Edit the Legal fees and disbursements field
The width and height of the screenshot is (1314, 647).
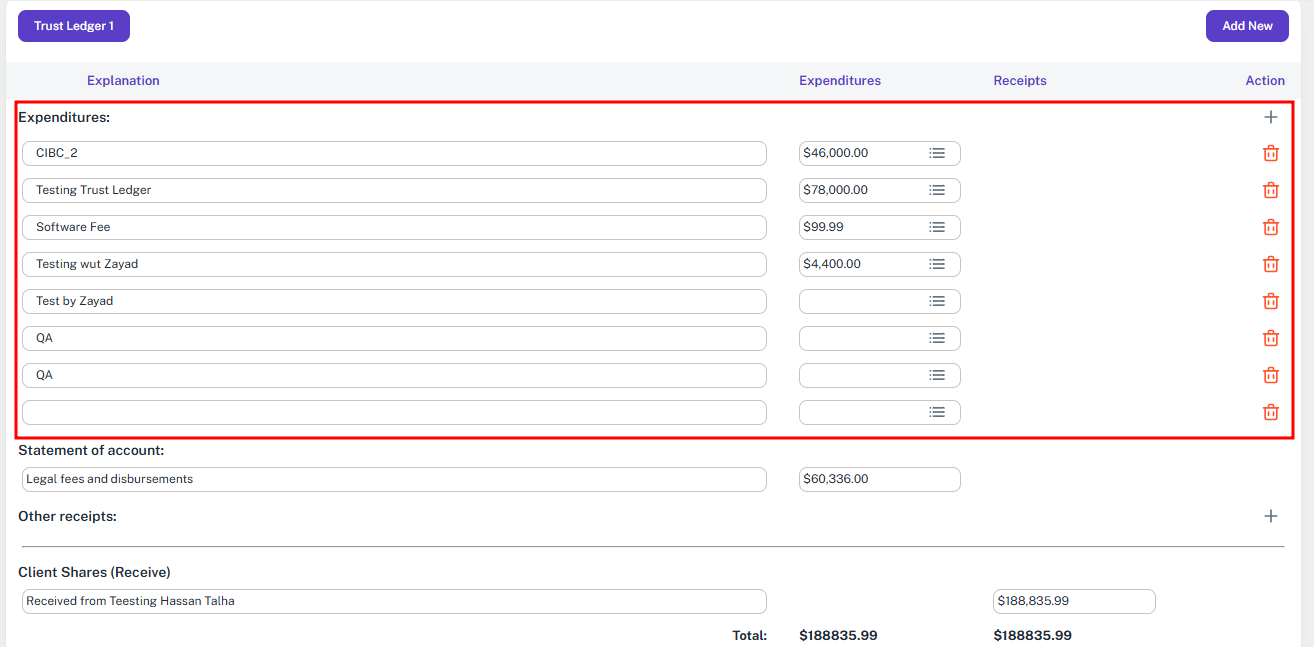coord(394,479)
